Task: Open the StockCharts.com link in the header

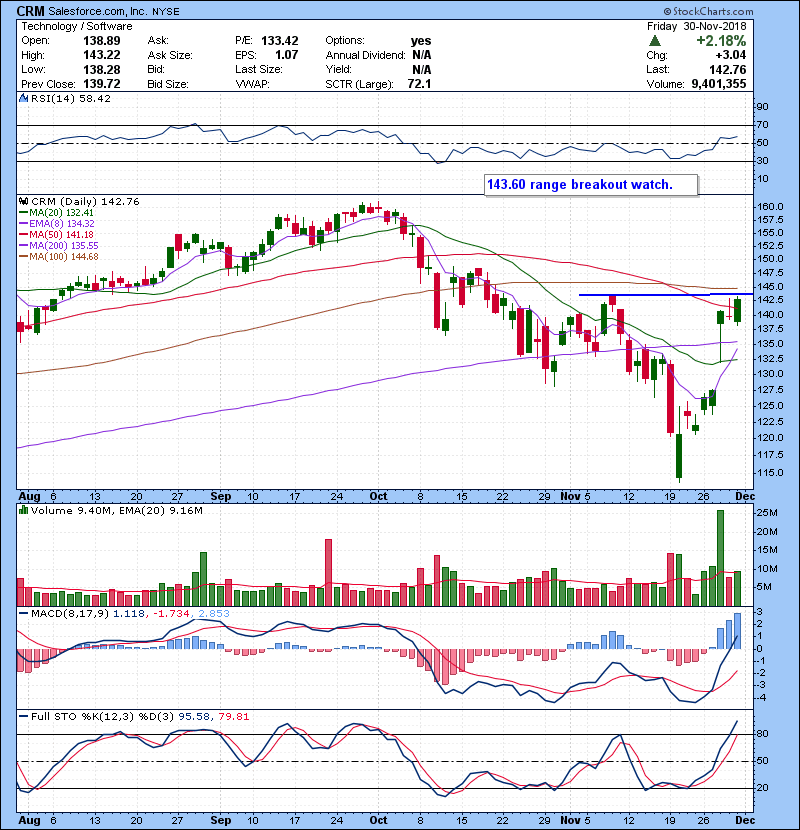Action: 708,11
